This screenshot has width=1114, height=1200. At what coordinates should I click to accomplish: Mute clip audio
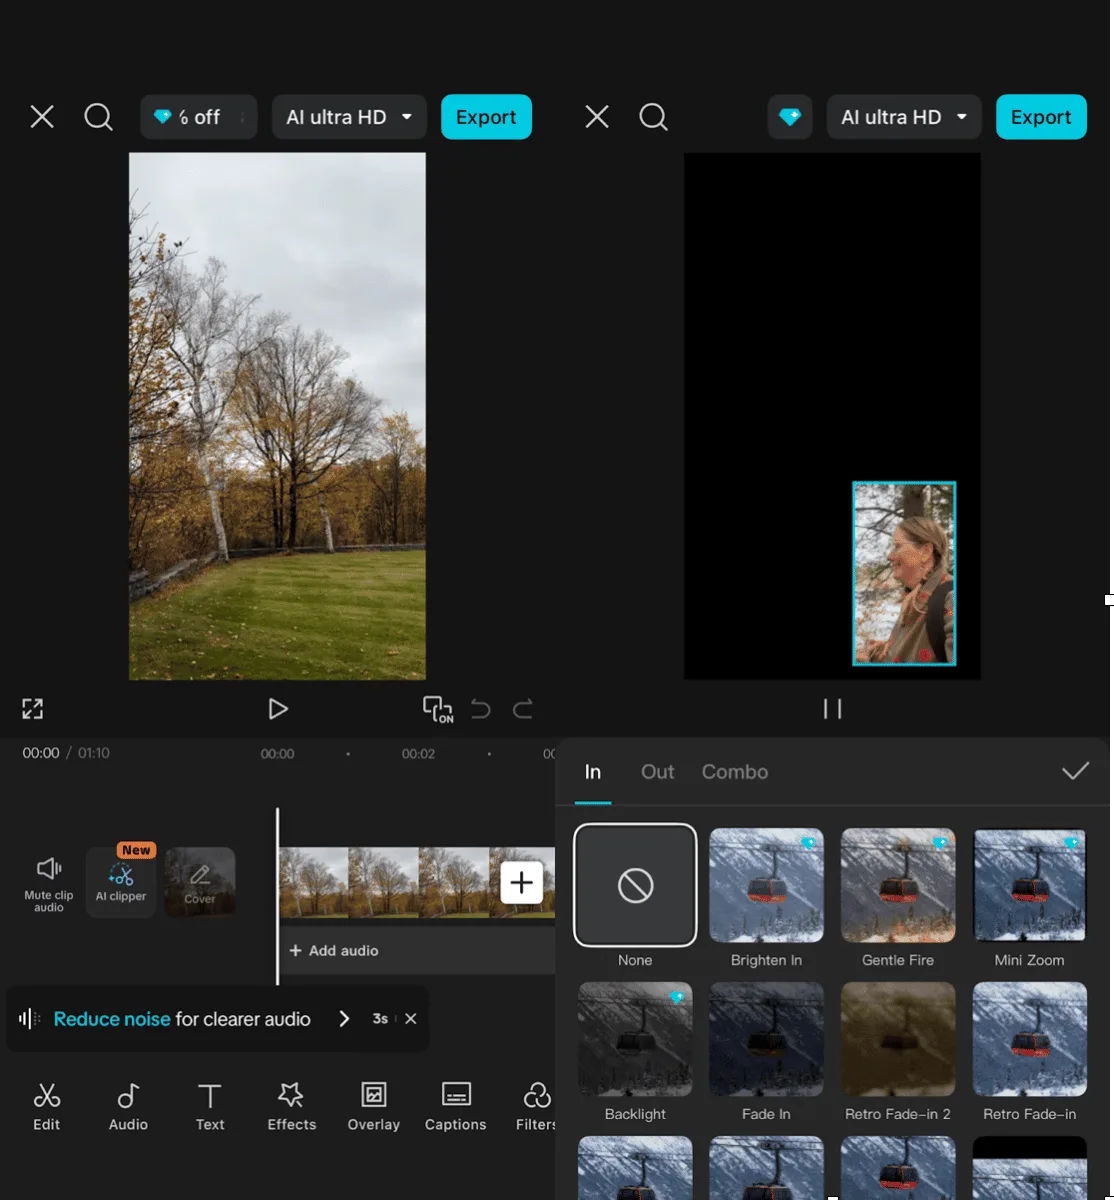click(49, 883)
